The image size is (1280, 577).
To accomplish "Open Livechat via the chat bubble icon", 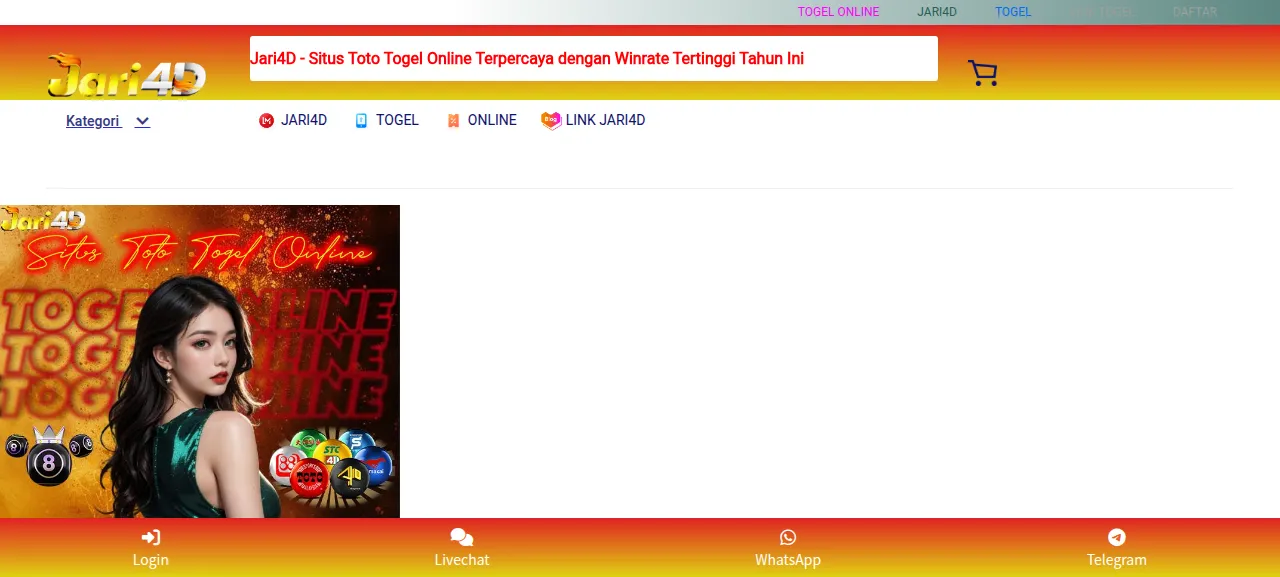I will click(x=462, y=538).
